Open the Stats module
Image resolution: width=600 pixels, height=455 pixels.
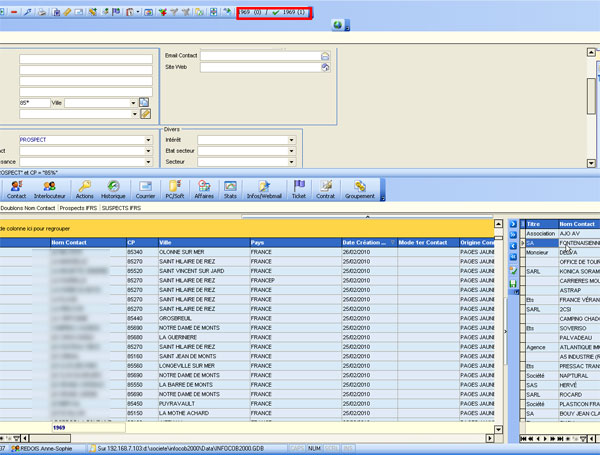click(x=230, y=189)
